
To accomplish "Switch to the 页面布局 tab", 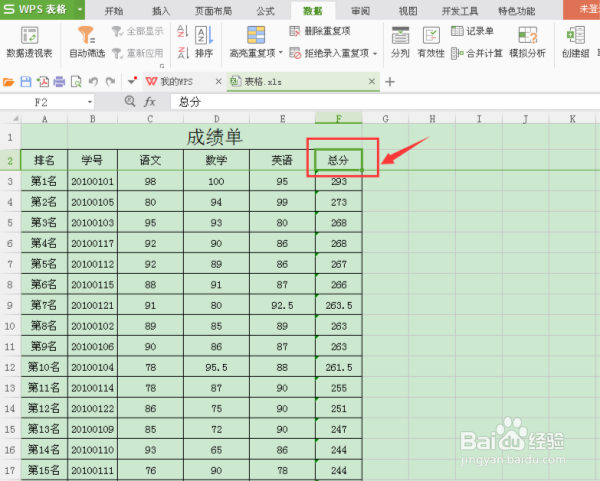I will [x=214, y=11].
